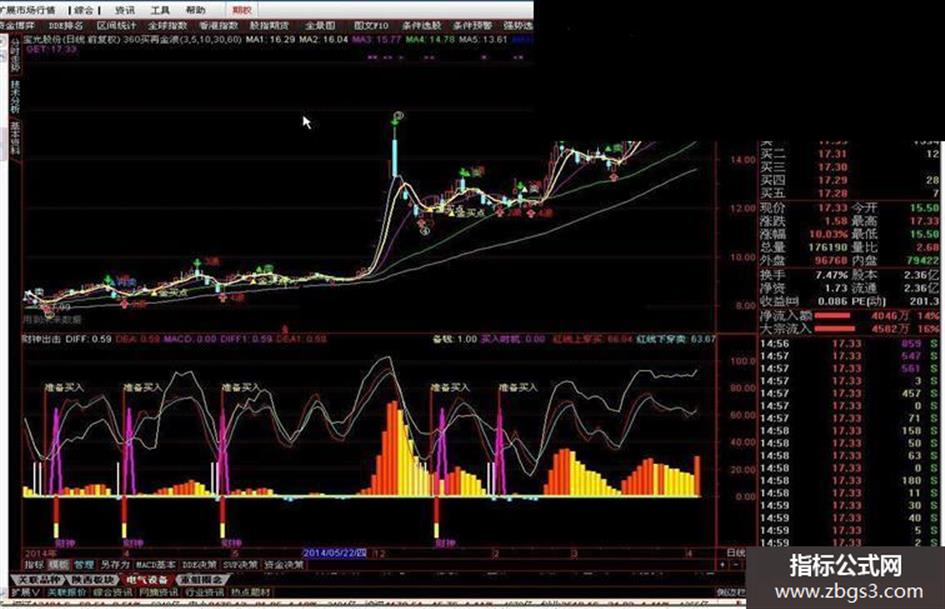Select SUP决策 indicator template
Screen dimensions: 945x609
240,565
